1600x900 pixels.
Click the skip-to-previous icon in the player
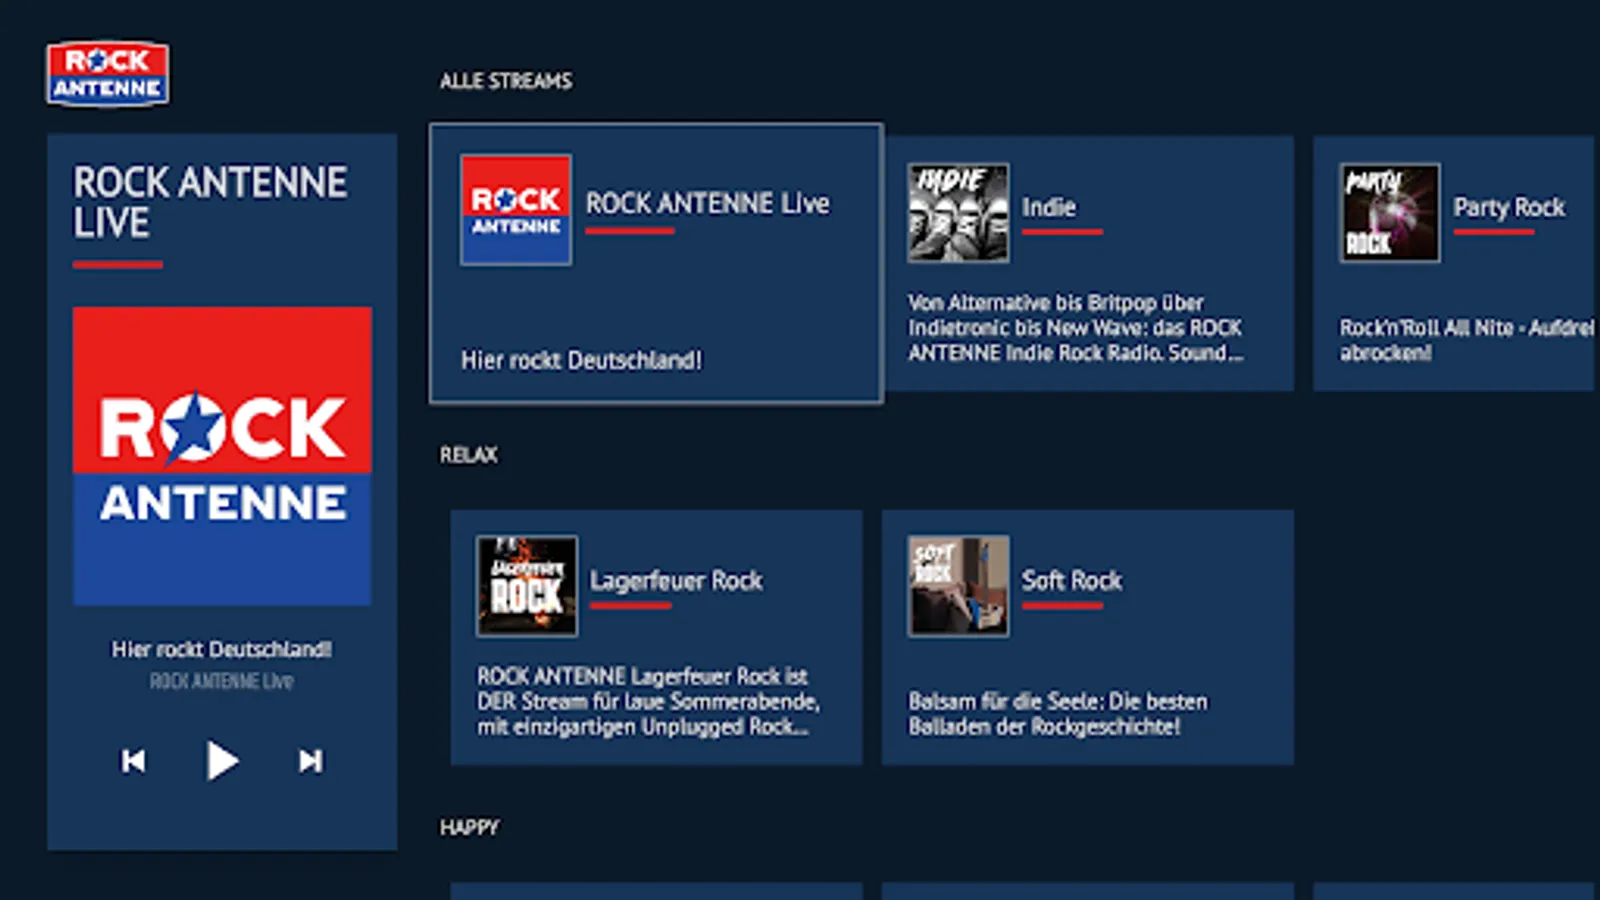[133, 760]
